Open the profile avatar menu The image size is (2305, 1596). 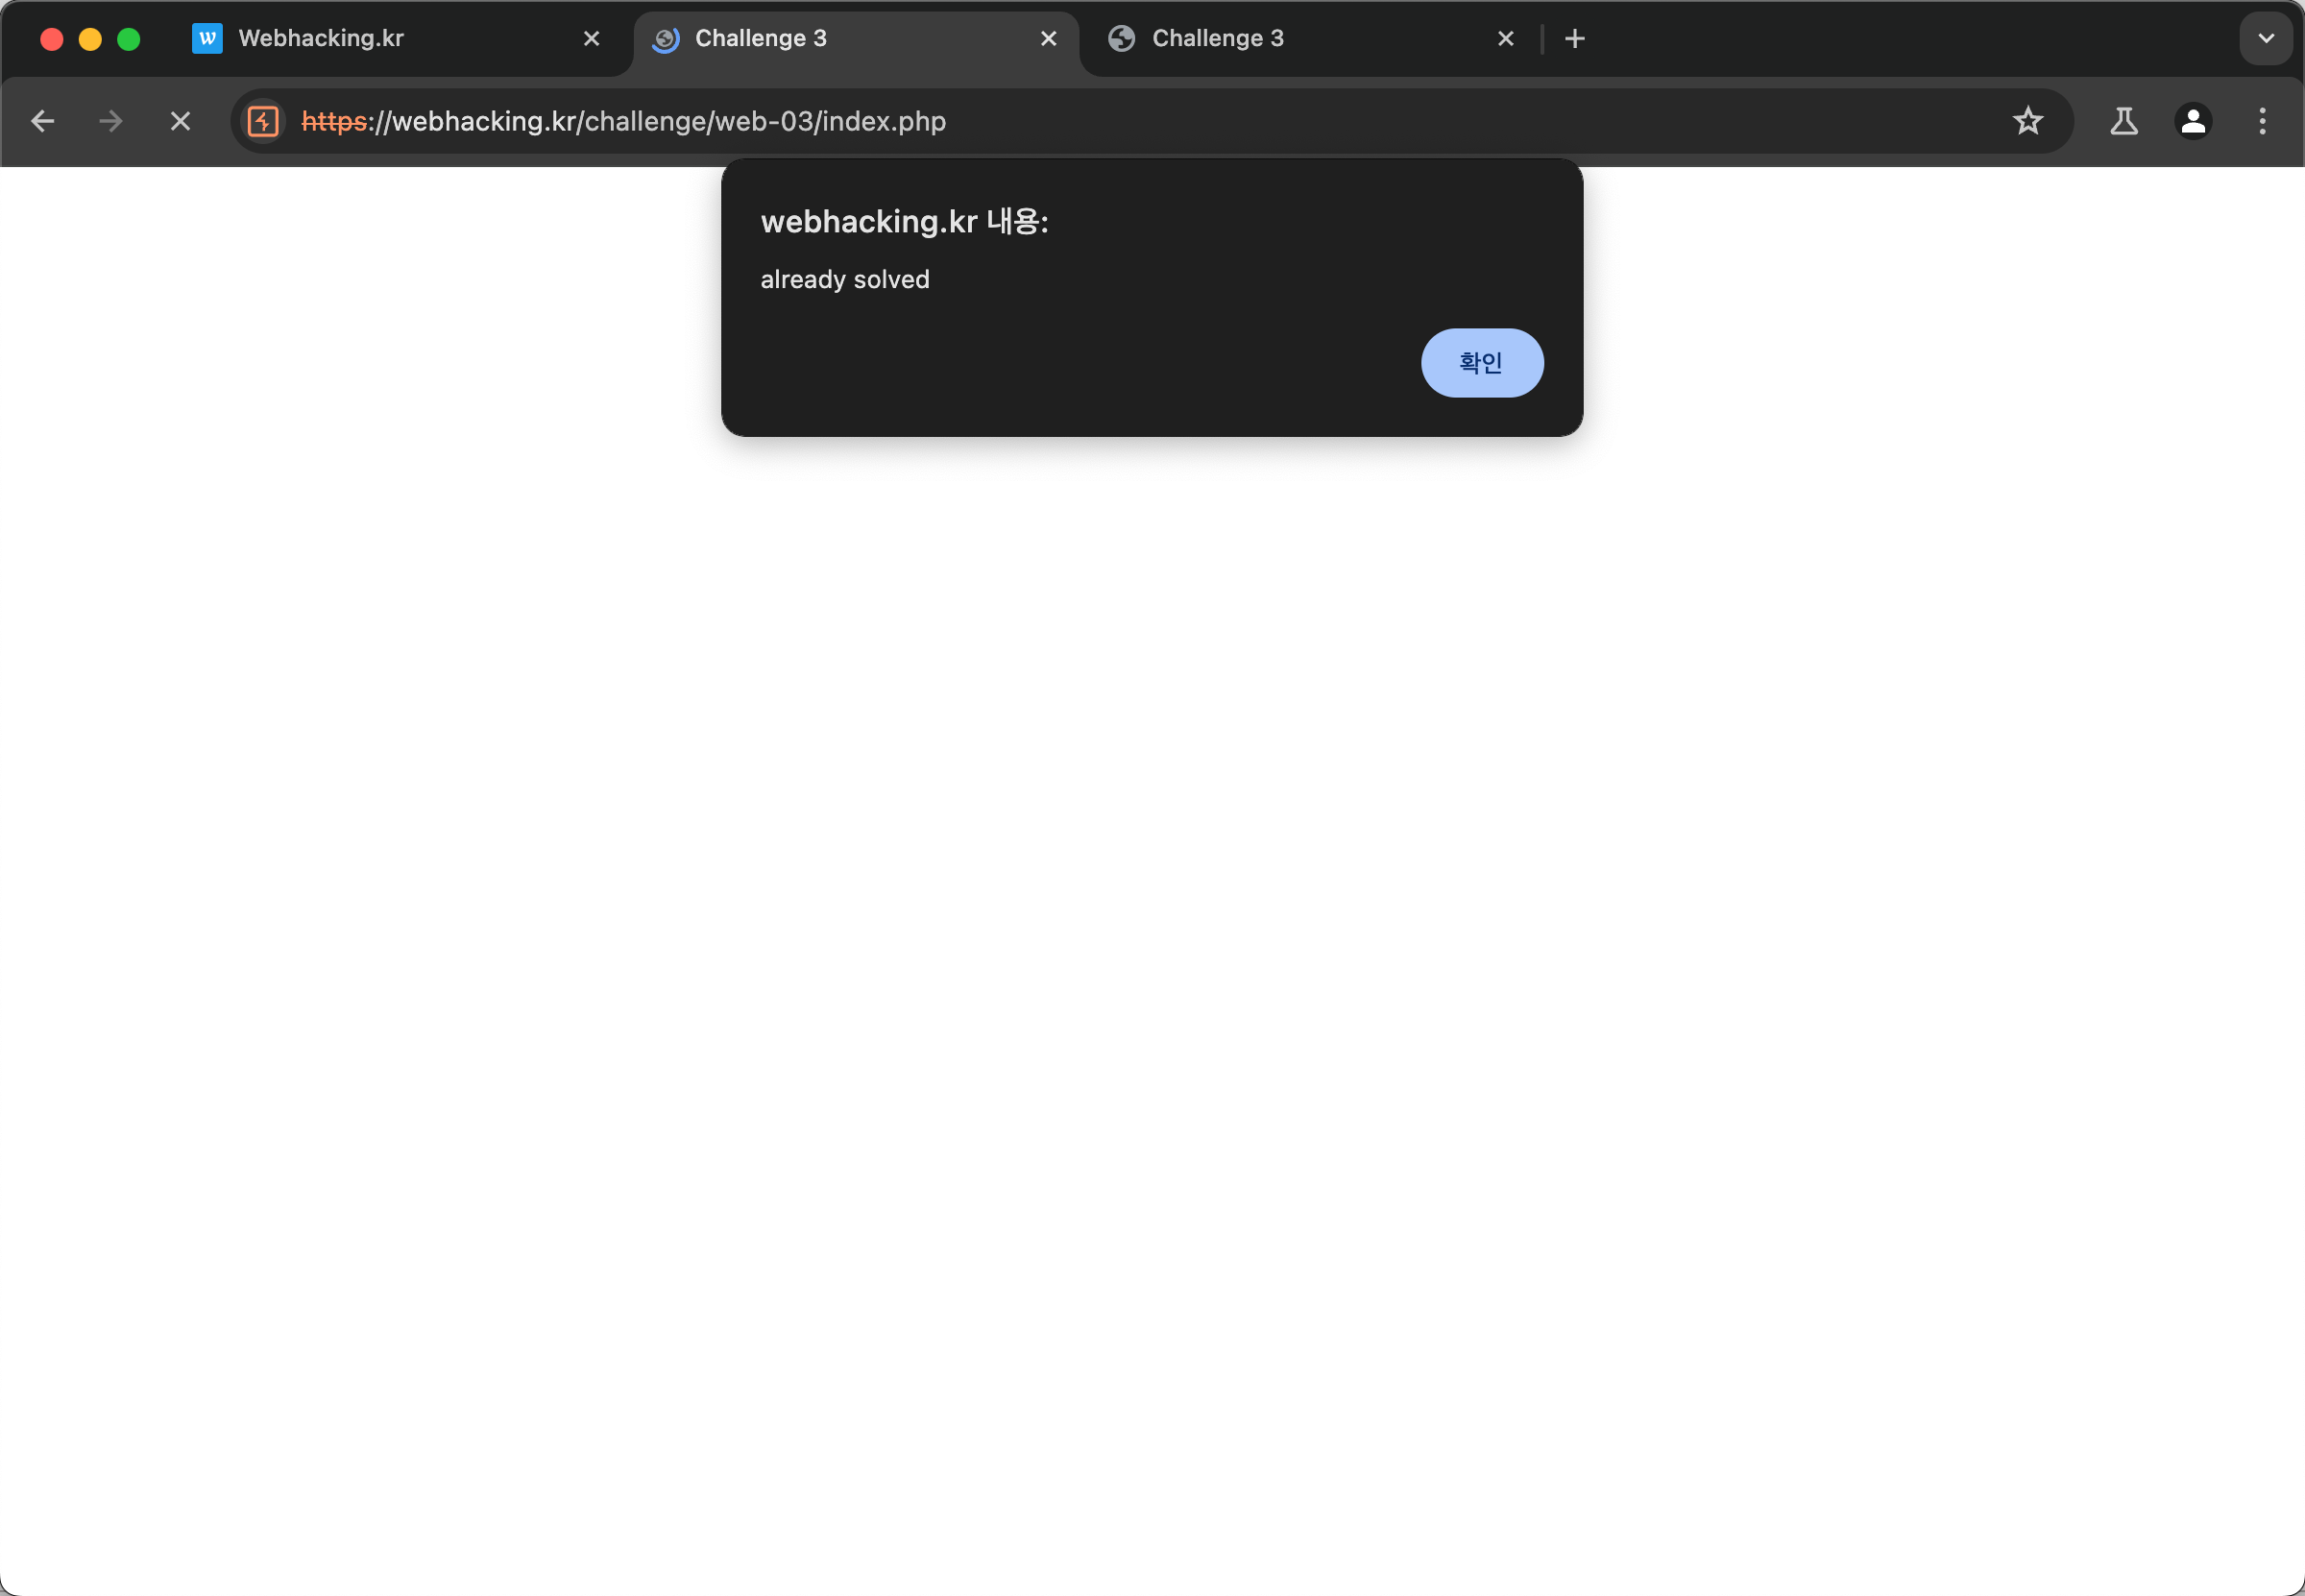[2193, 121]
